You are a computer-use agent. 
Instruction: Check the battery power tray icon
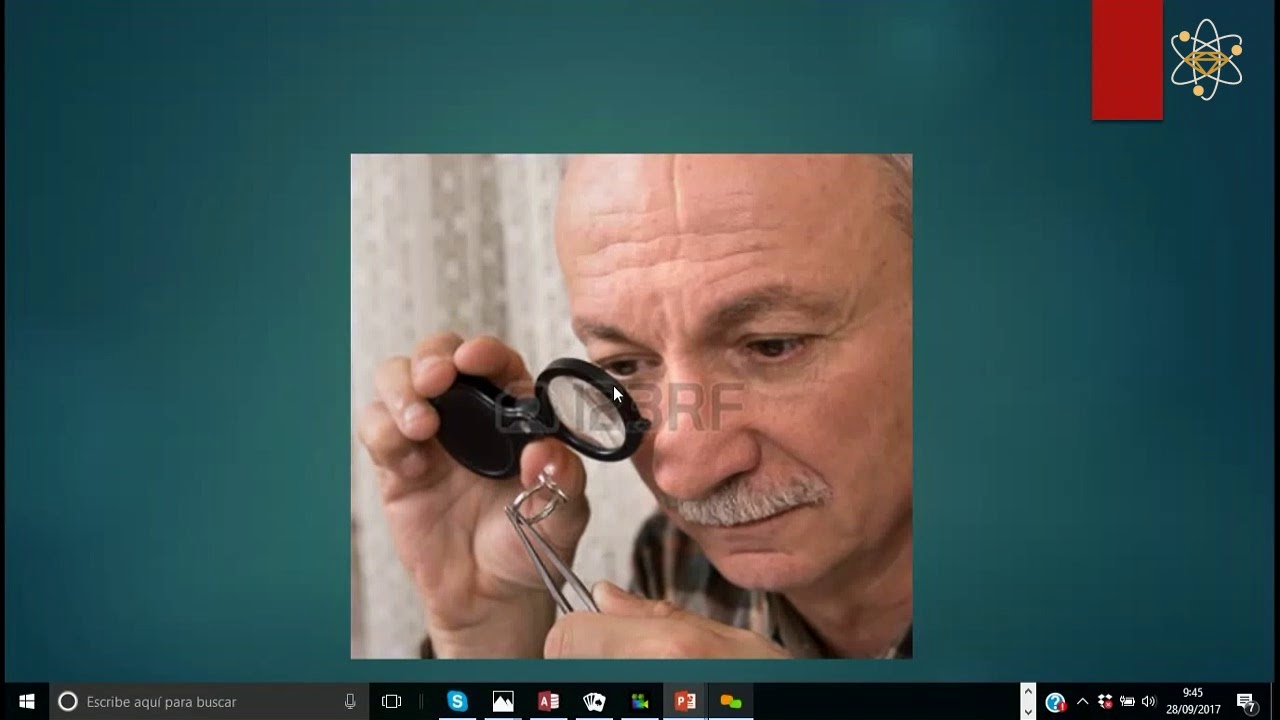coord(1127,701)
